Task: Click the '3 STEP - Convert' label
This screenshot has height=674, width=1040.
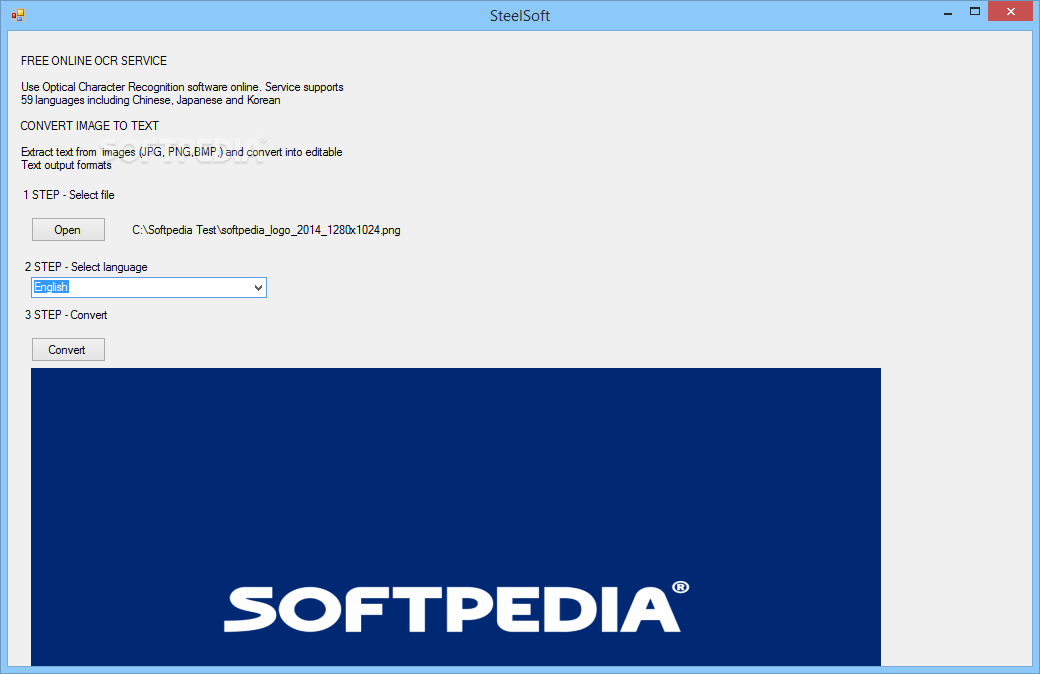Action: point(66,315)
